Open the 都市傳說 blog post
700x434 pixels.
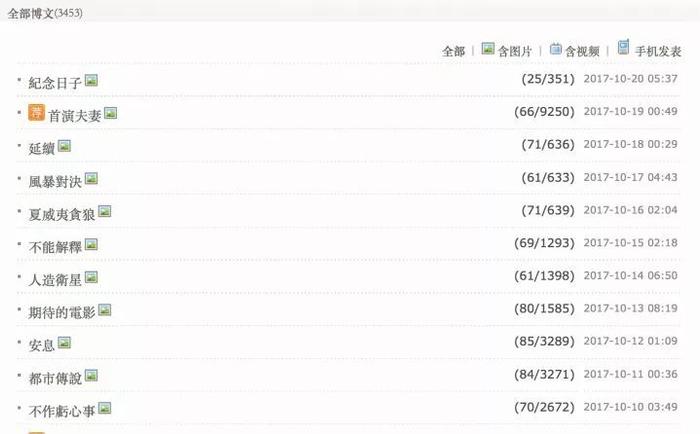pyautogui.click(x=55, y=379)
